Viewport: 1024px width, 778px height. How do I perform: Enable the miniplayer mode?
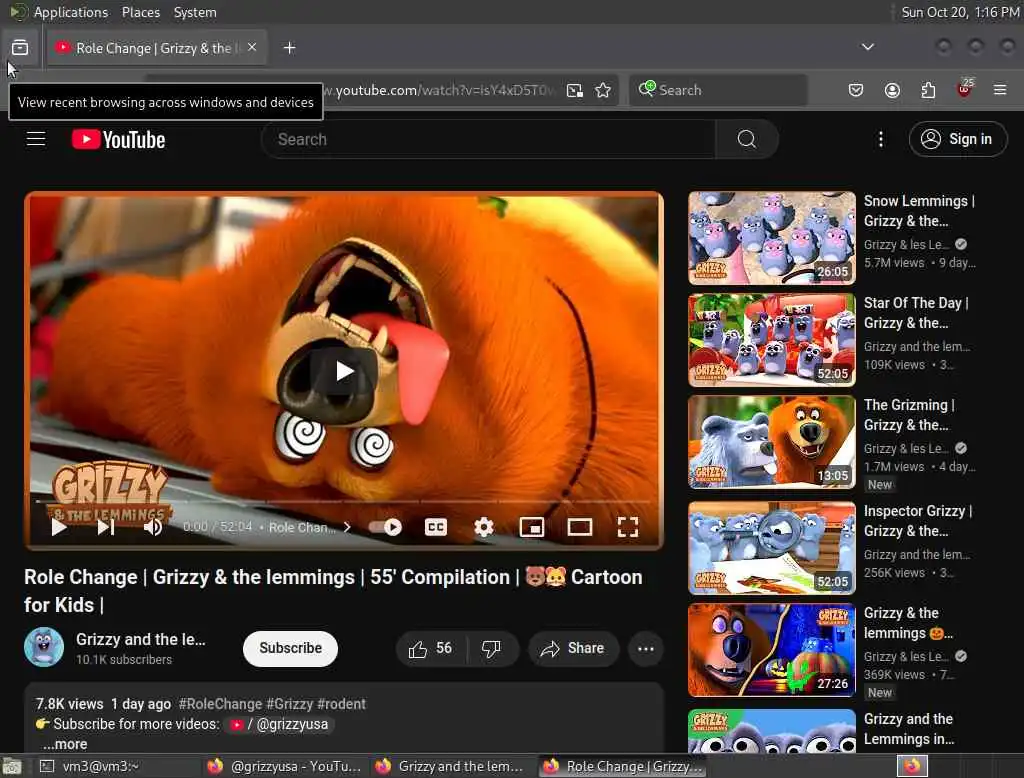coord(532,527)
